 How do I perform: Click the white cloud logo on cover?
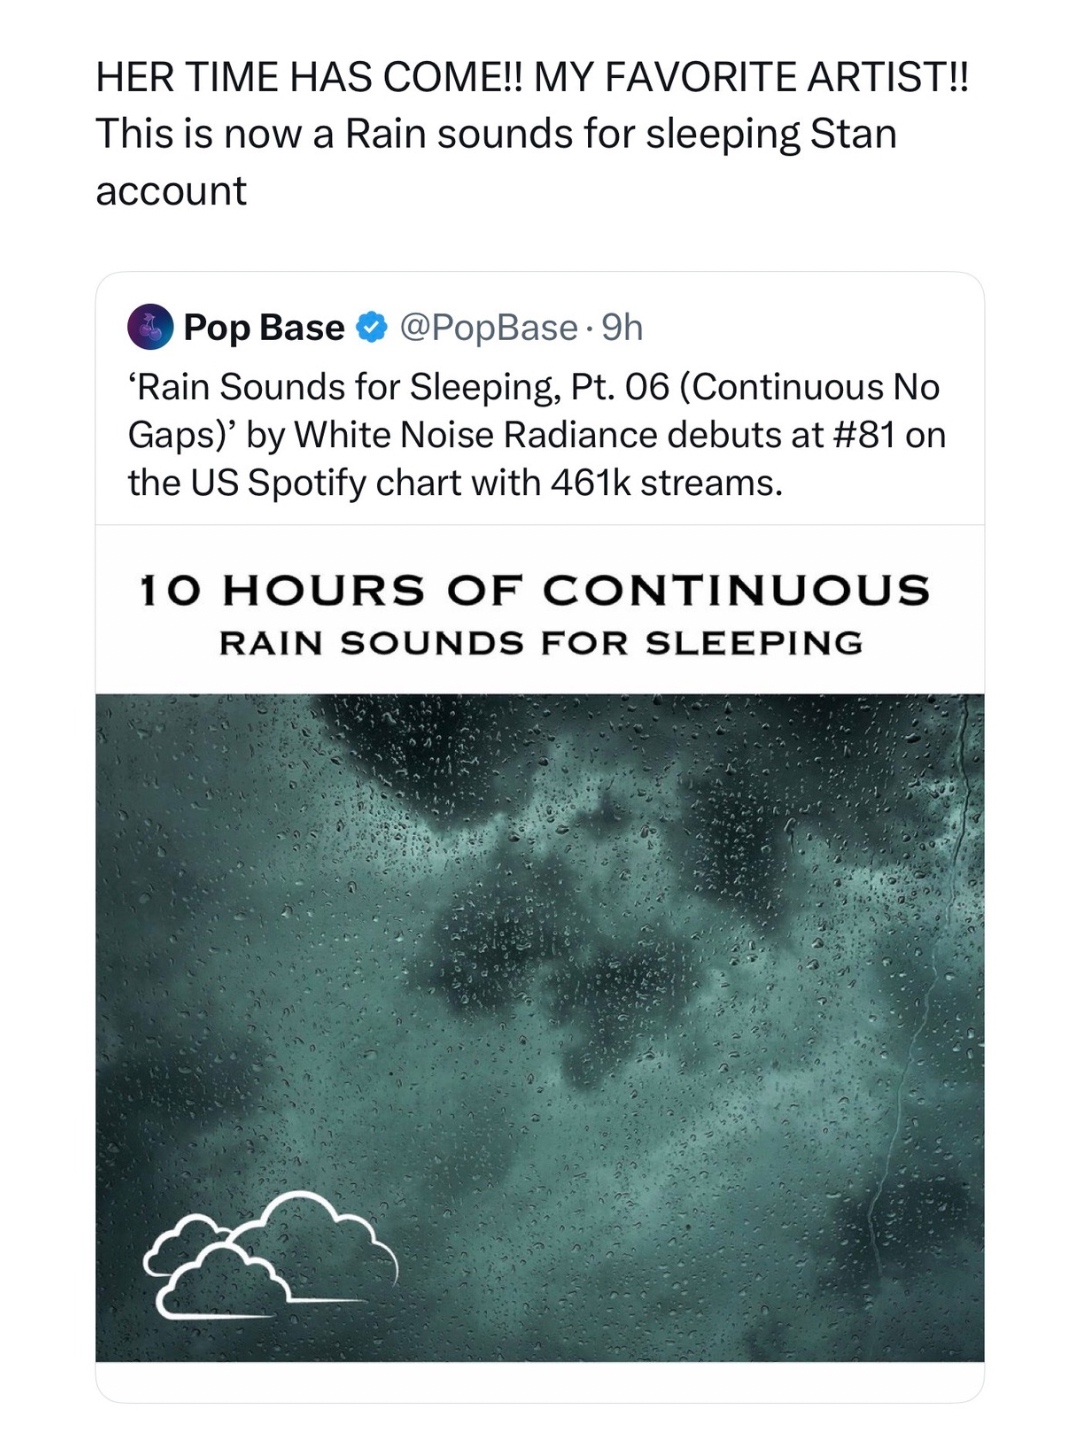270,1252
